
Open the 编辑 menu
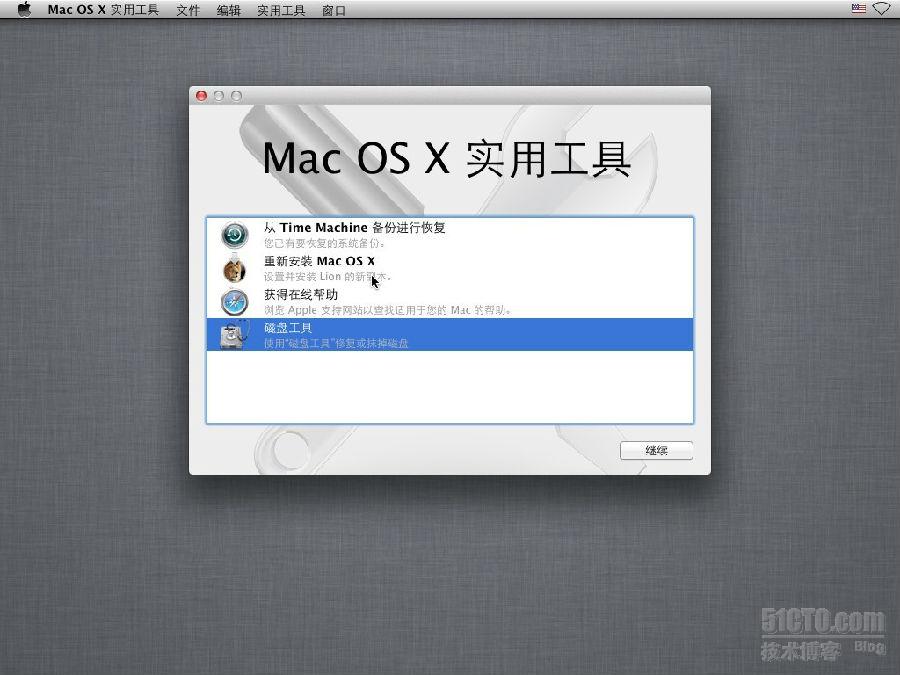coord(228,10)
